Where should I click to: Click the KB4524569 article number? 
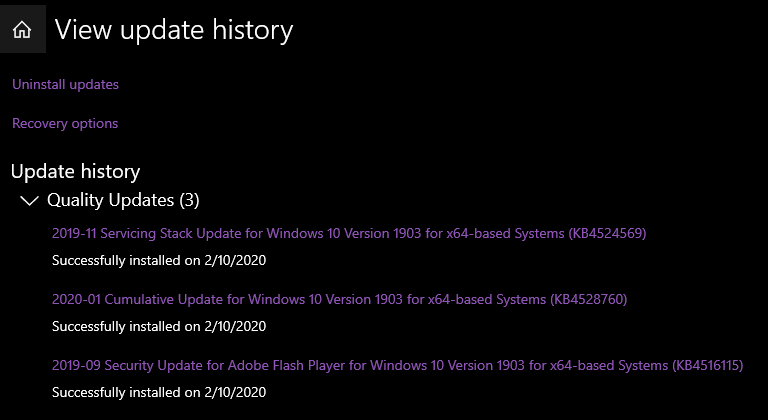tap(607, 233)
